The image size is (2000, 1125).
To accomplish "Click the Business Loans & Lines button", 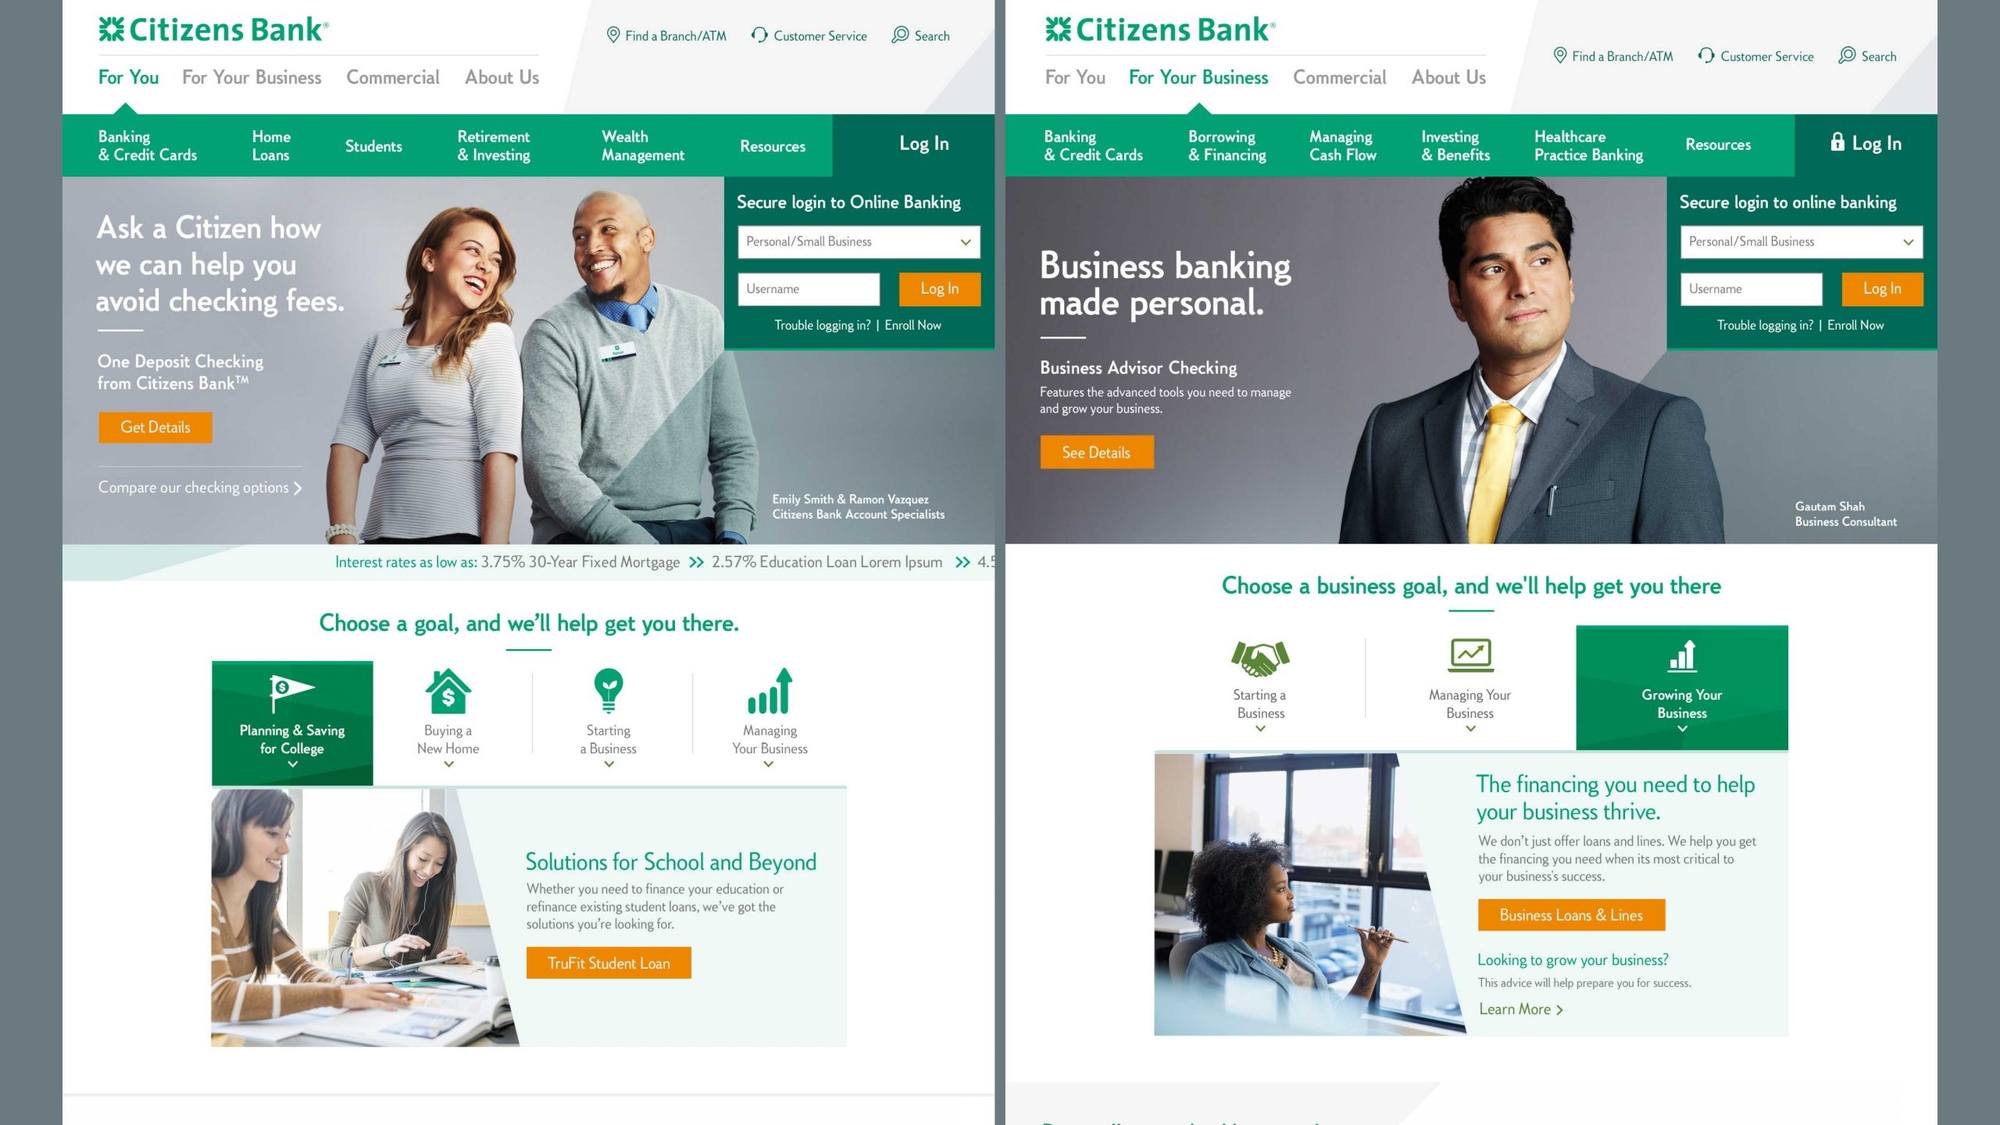I will 1573,915.
